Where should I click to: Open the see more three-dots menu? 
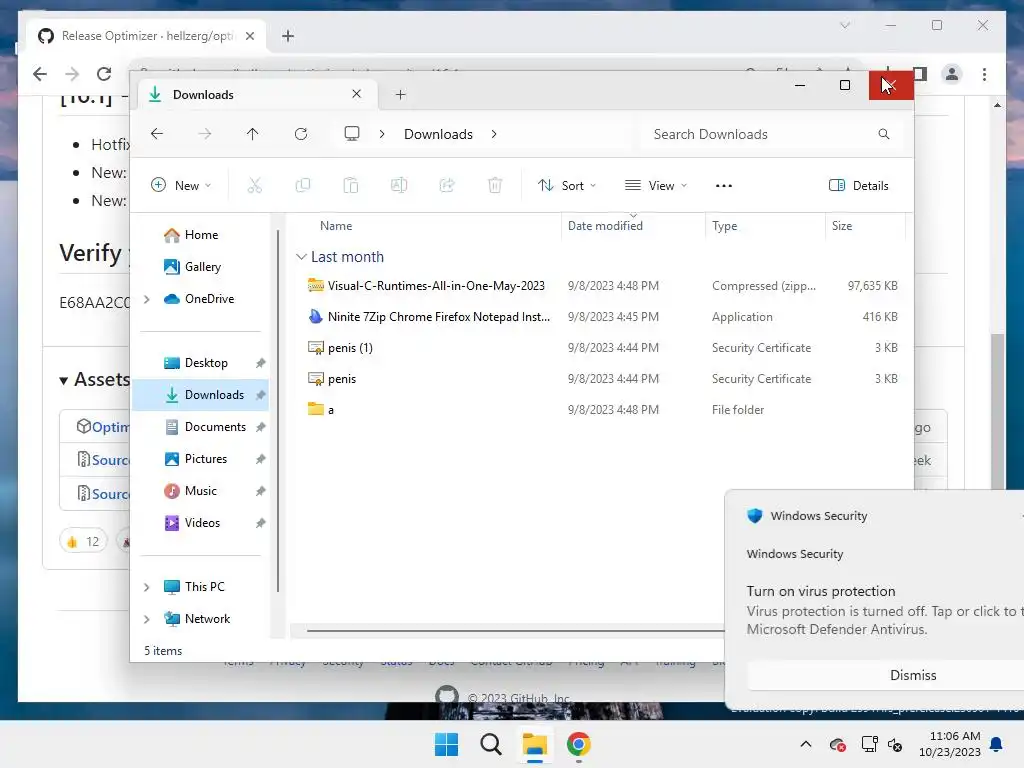click(724, 185)
